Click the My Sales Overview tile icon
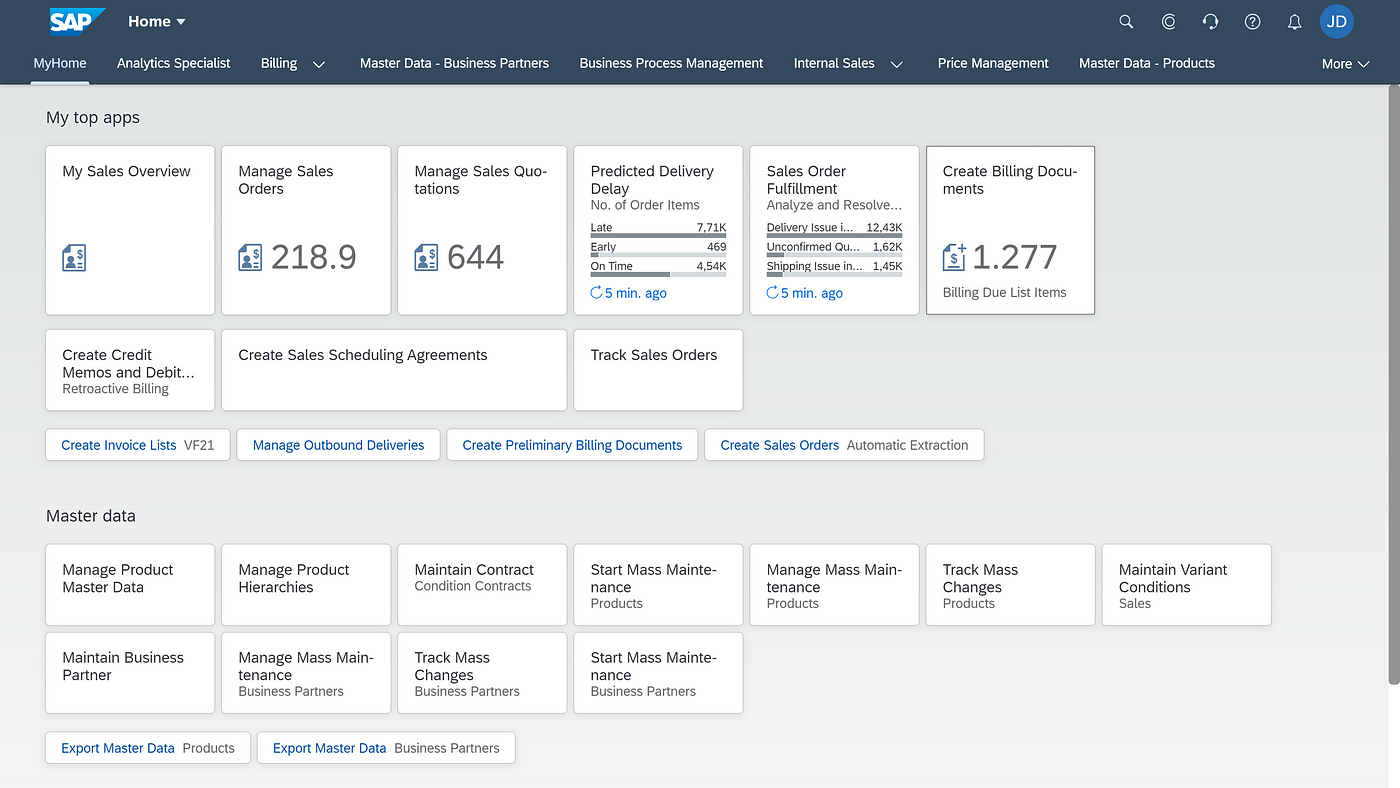This screenshot has height=788, width=1400. coord(74,258)
